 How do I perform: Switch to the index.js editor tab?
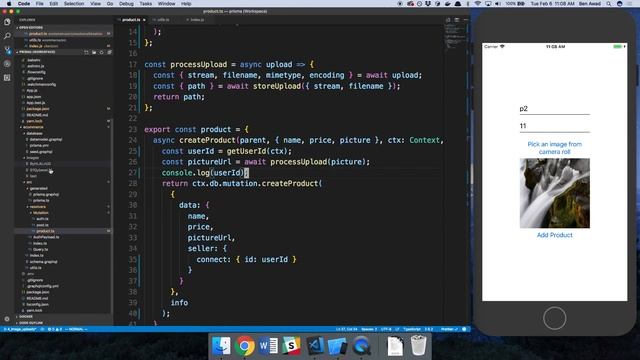(197, 20)
